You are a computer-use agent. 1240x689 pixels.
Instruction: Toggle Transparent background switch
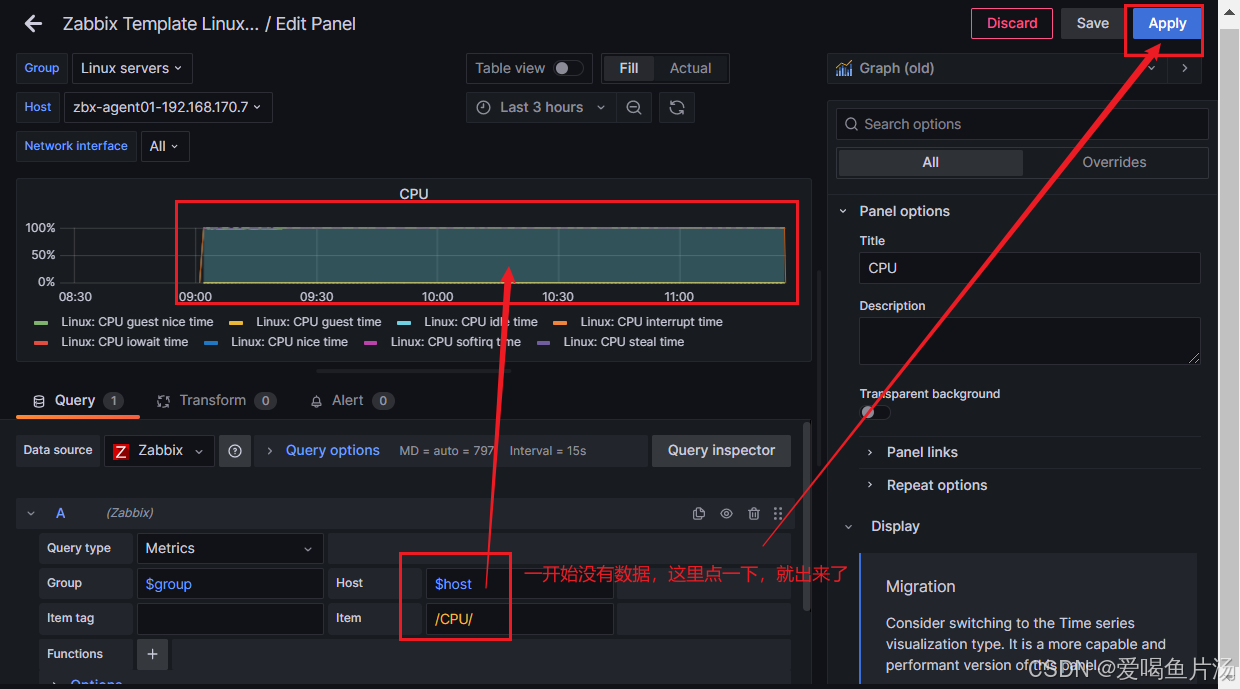click(x=874, y=412)
